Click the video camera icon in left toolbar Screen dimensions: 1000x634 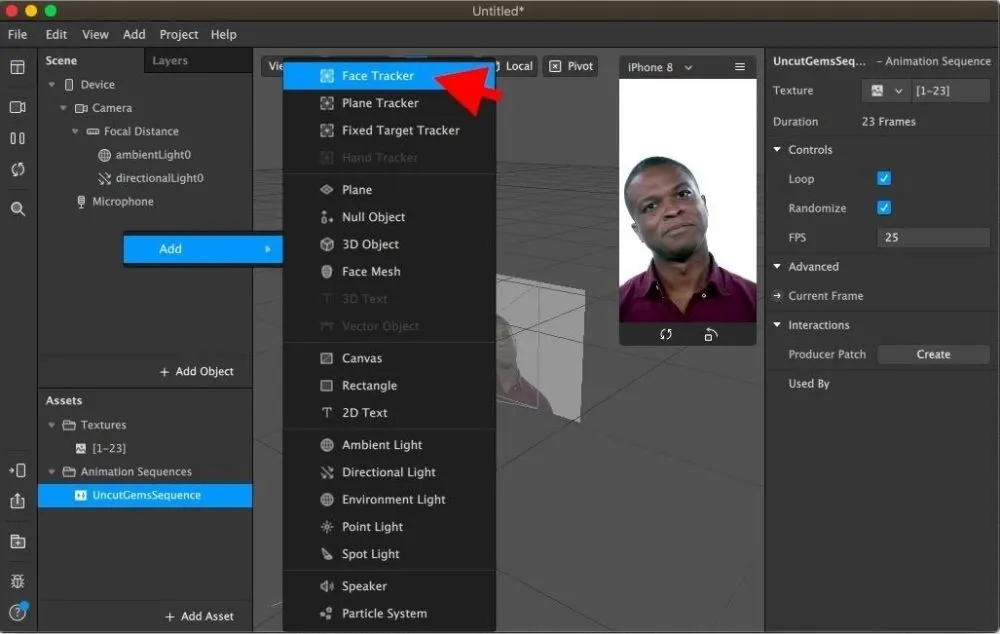coord(17,107)
